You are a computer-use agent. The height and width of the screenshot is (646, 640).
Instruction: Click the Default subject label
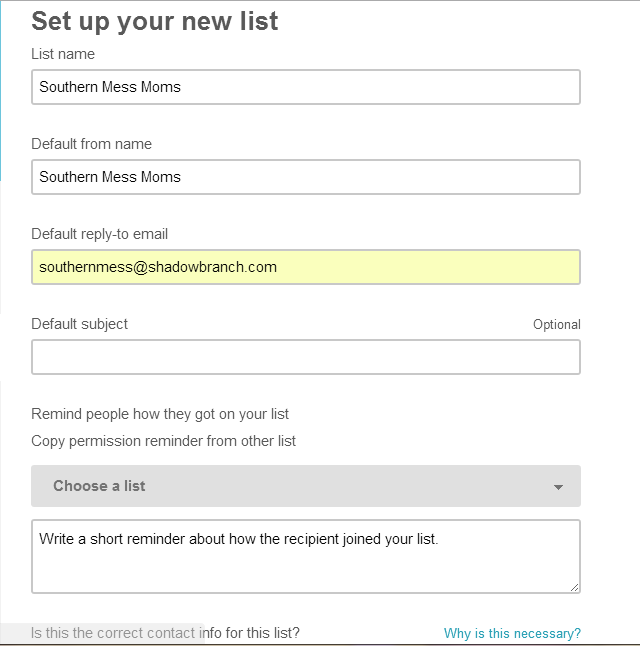79,324
